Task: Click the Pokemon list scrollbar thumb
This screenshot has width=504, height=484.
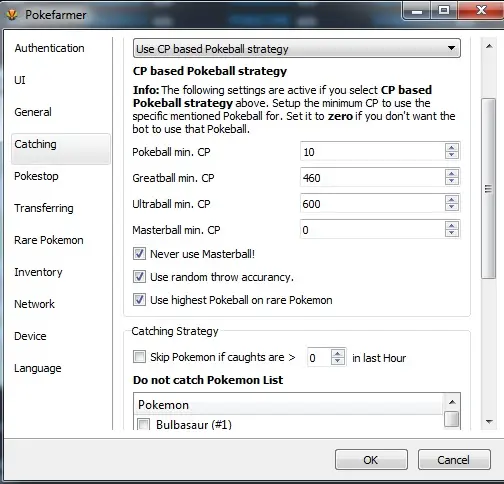Action: (452, 419)
